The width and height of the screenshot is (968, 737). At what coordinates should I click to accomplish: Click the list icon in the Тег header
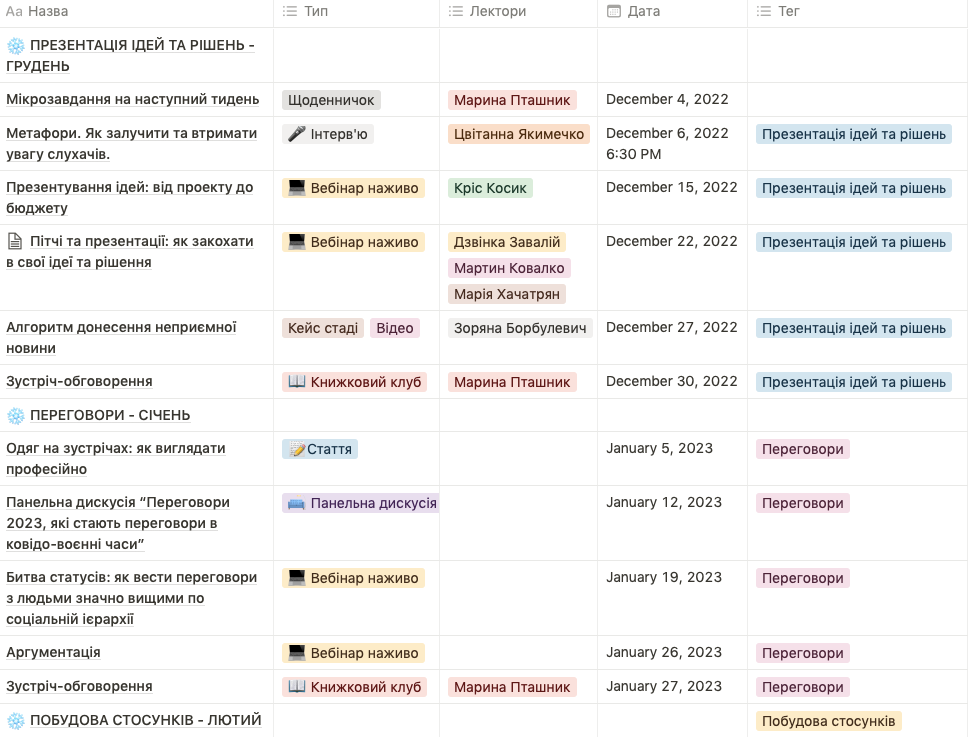[x=764, y=11]
